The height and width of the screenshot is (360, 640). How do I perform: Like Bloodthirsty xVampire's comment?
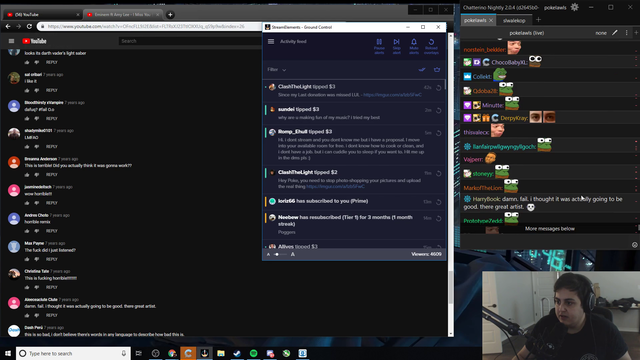coord(27,118)
